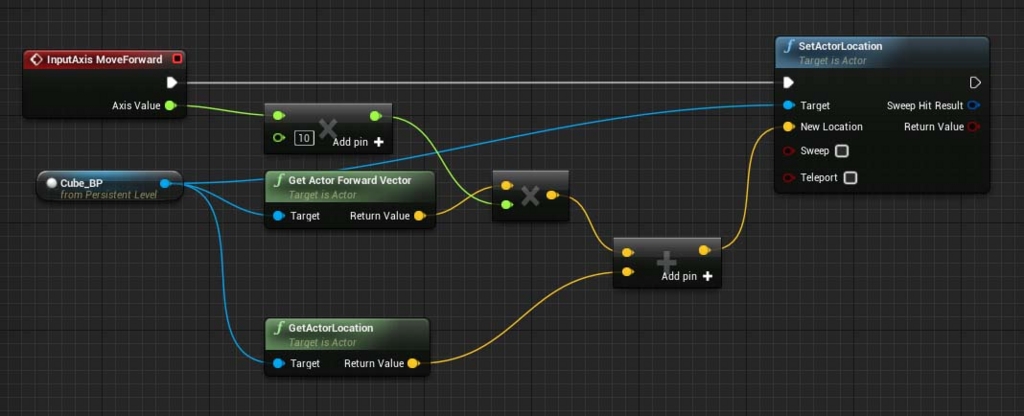Click the blue Target pin on SetActorLocation
Screen dimensions: 1024x416
789,105
